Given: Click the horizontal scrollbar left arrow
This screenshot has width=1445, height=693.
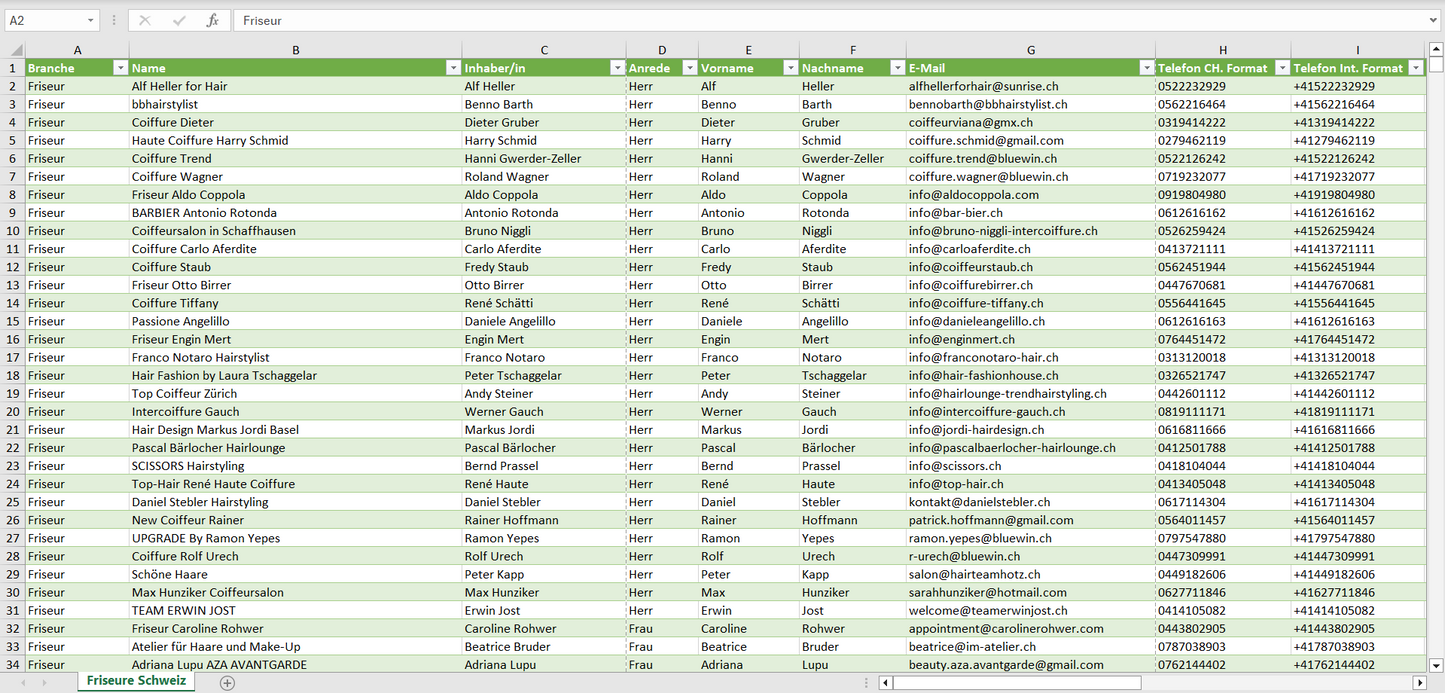Looking at the screenshot, I should [885, 683].
